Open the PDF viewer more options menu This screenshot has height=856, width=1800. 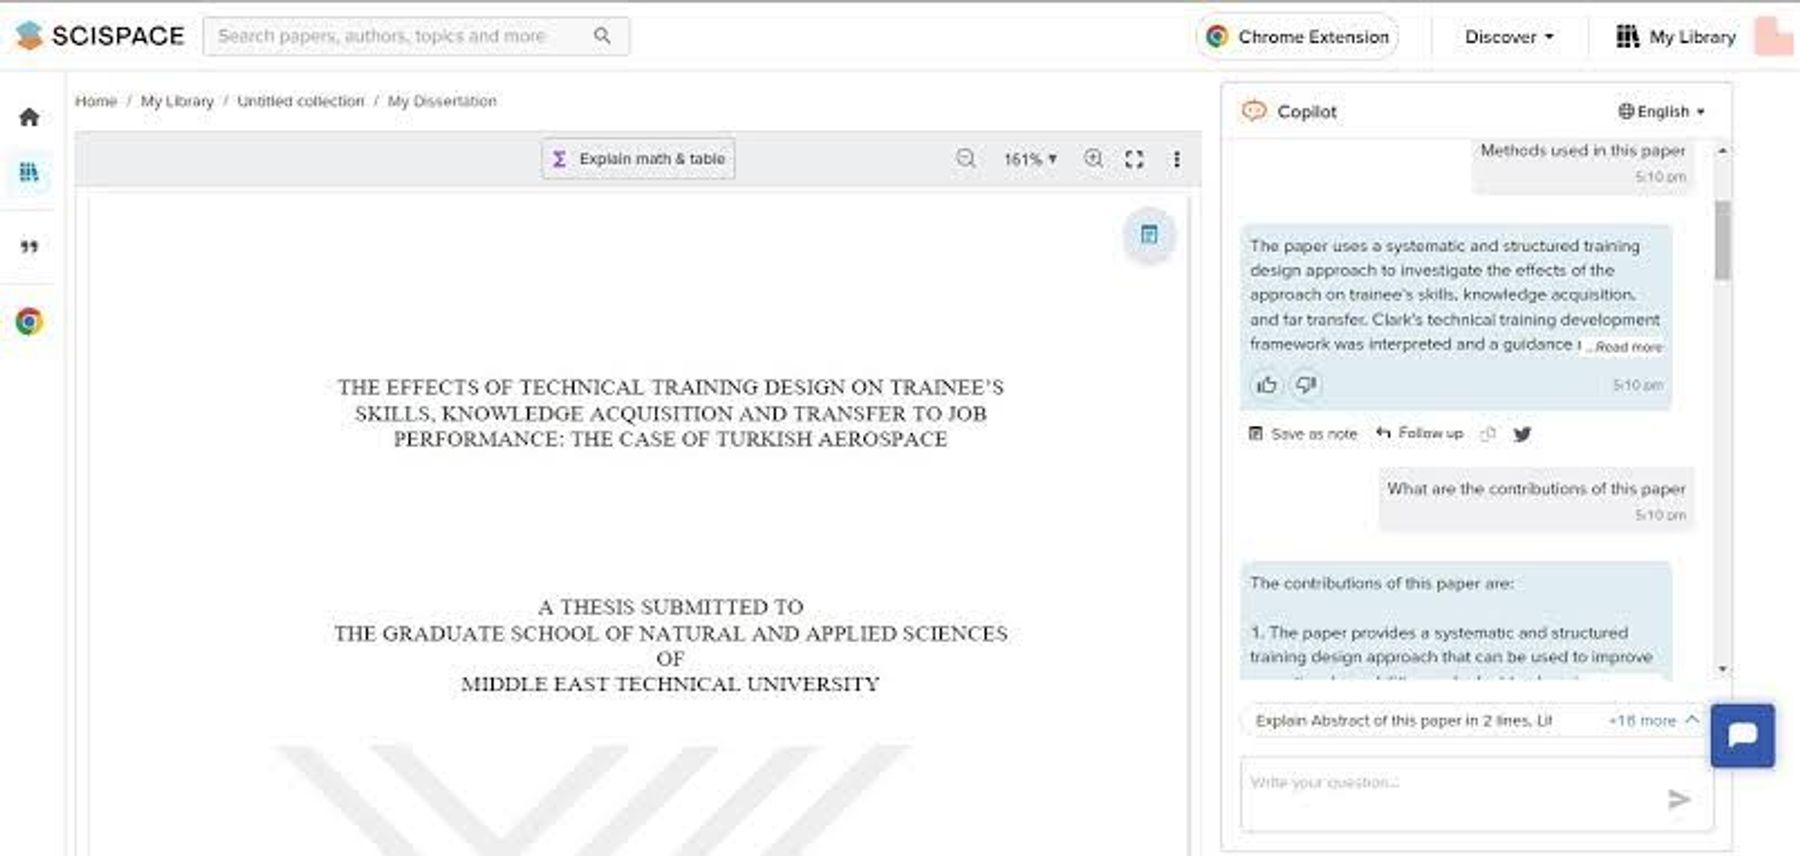coord(1177,159)
